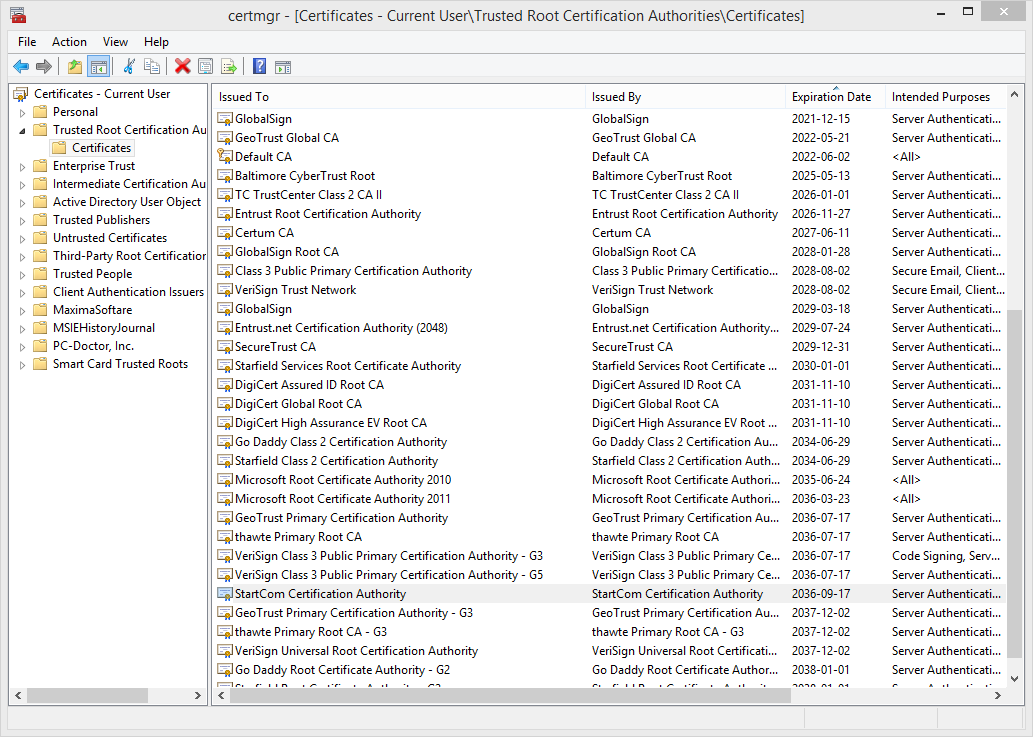This screenshot has width=1033, height=737.
Task: Select the Starfield Services Root Certificate Authority name
Action: [x=348, y=366]
